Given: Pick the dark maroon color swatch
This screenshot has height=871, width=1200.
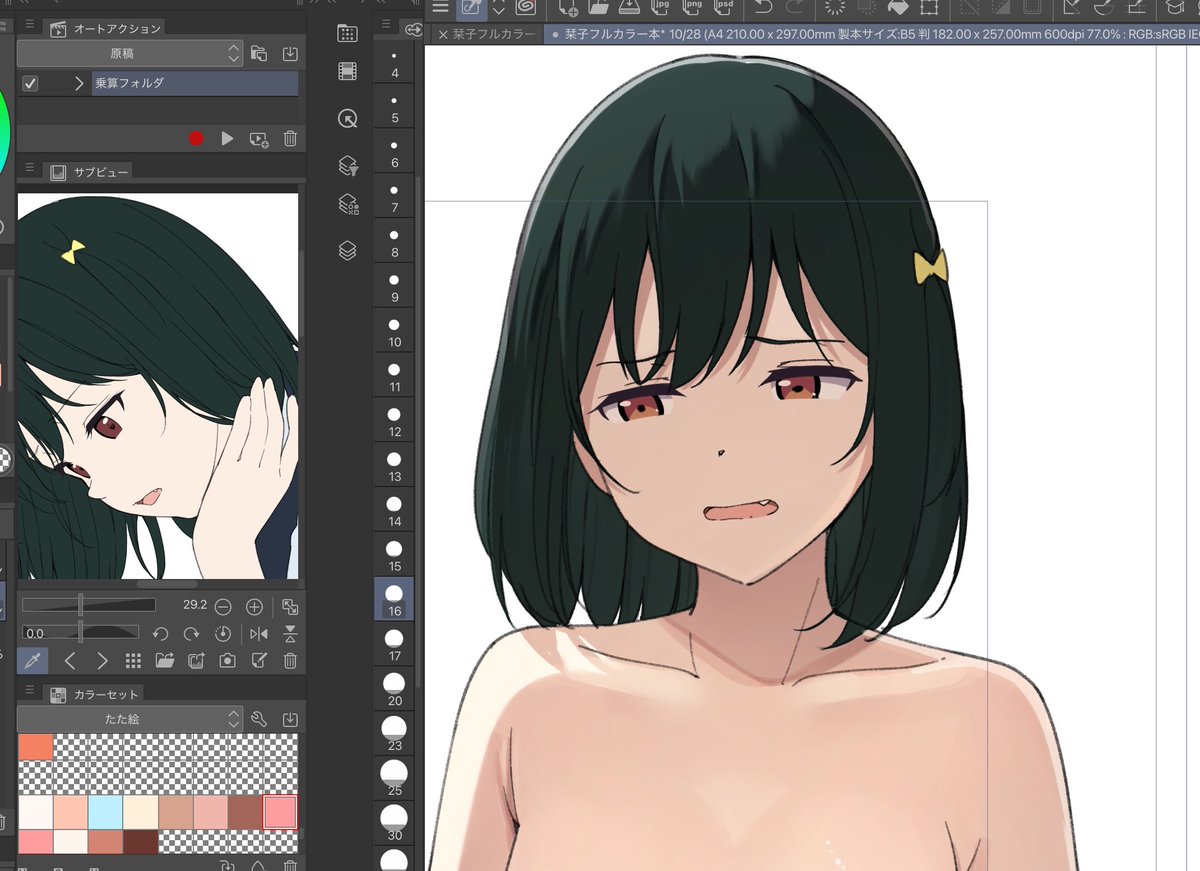Looking at the screenshot, I should [x=141, y=842].
